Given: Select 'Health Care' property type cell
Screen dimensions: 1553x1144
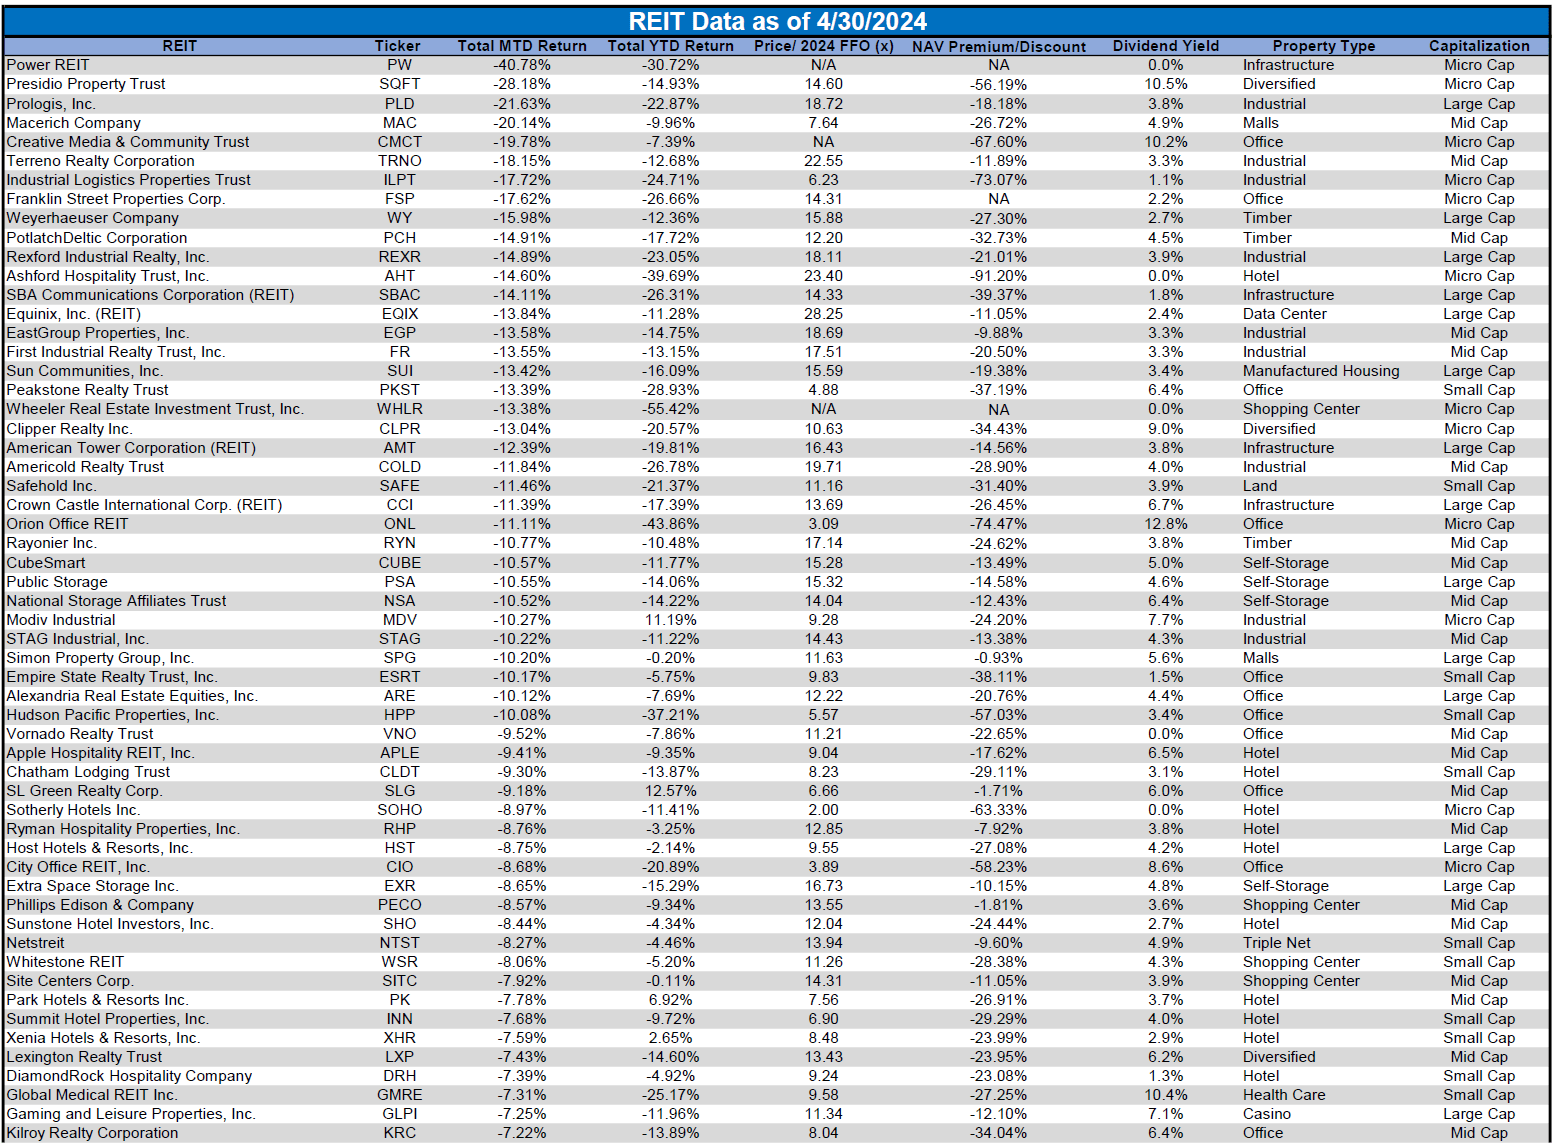Looking at the screenshot, I should (x=1284, y=1095).
